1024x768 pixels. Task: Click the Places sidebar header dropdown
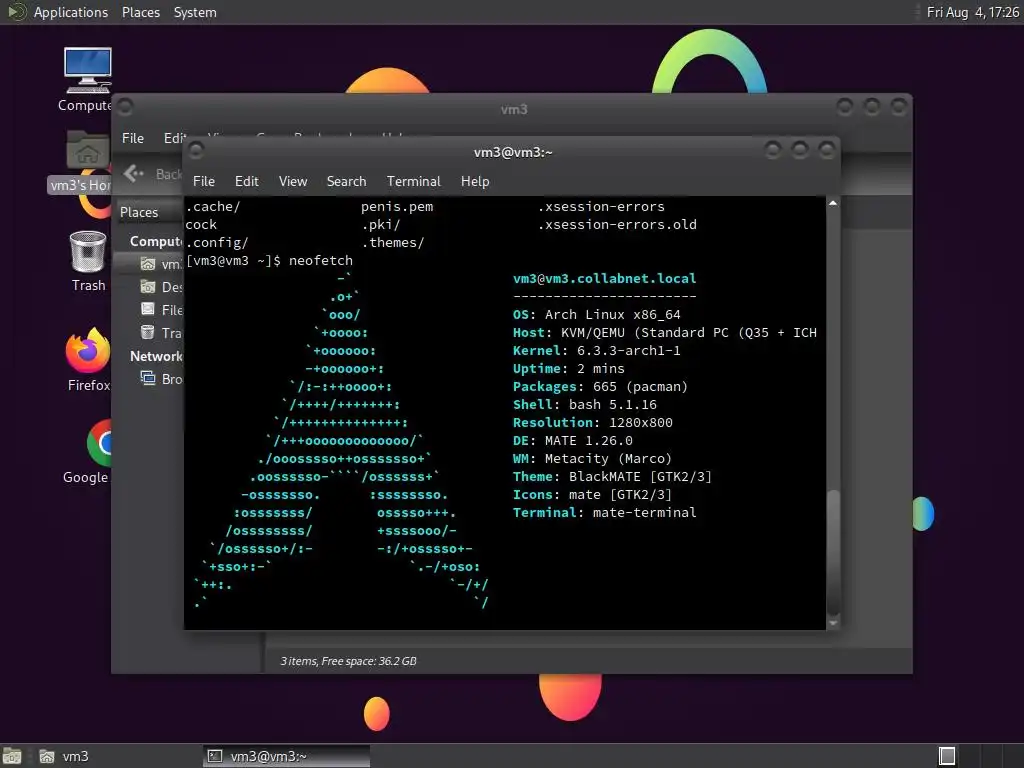[149, 212]
